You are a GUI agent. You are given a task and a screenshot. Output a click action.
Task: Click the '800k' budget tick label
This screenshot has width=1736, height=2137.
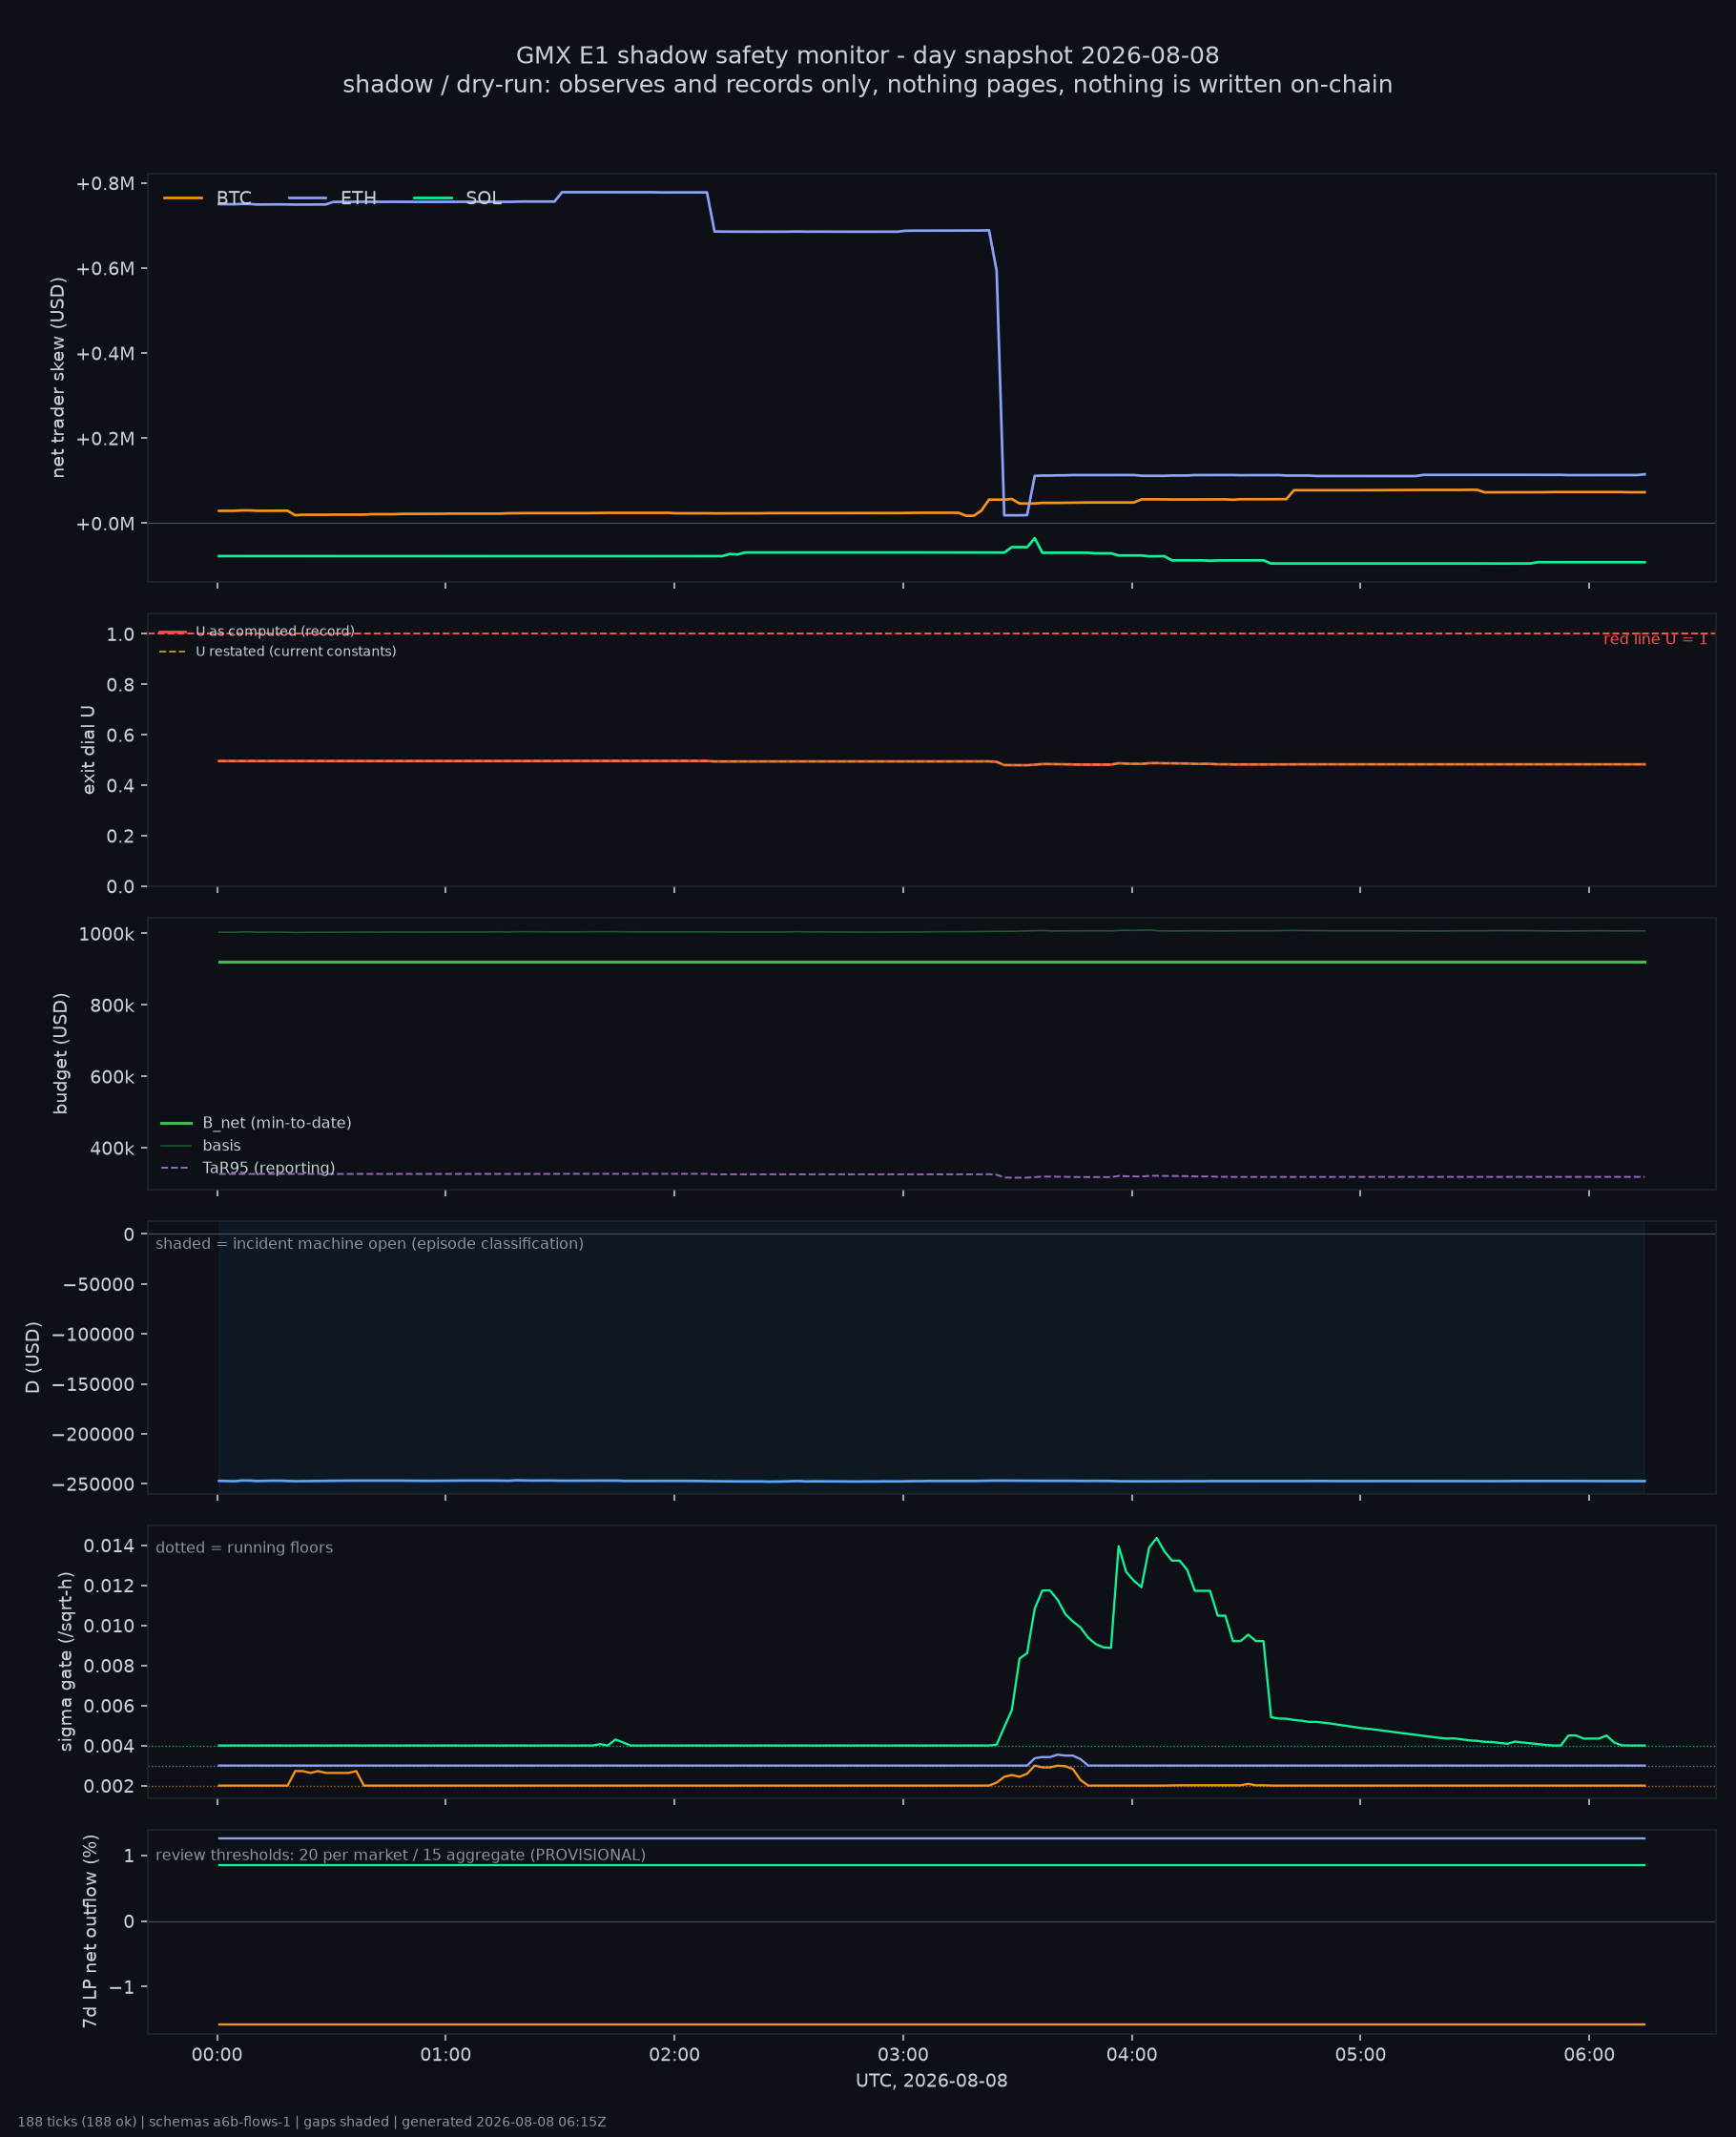[112, 1005]
